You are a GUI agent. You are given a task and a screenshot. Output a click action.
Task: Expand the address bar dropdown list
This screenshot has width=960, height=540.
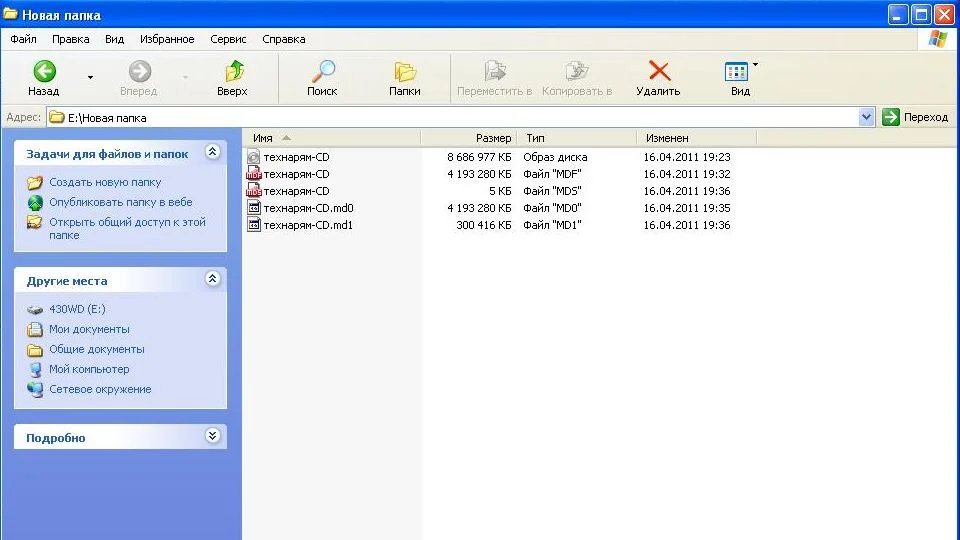click(x=866, y=117)
